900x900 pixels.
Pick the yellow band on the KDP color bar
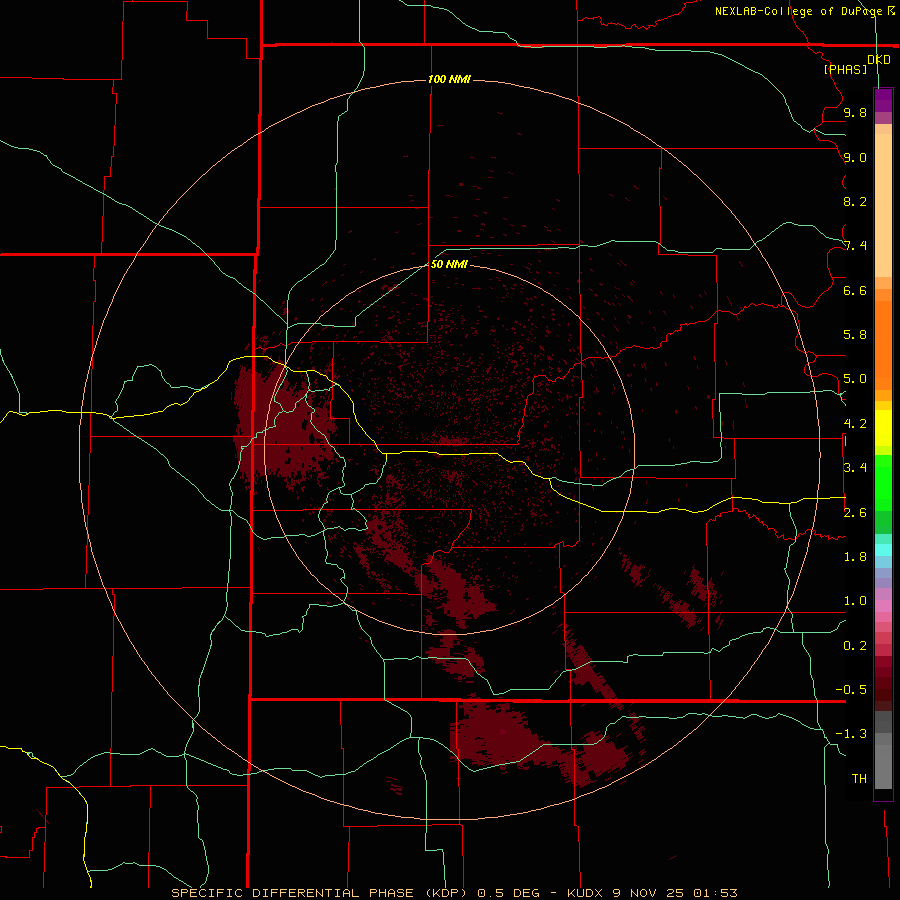tap(883, 428)
